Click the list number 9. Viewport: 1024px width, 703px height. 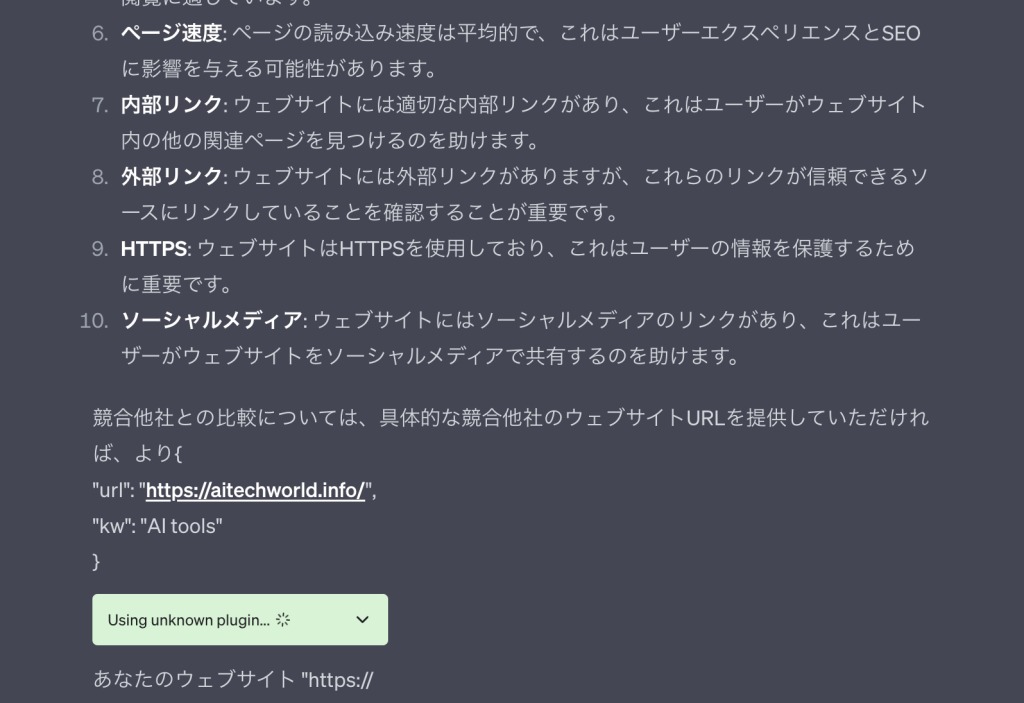pyautogui.click(x=100, y=248)
